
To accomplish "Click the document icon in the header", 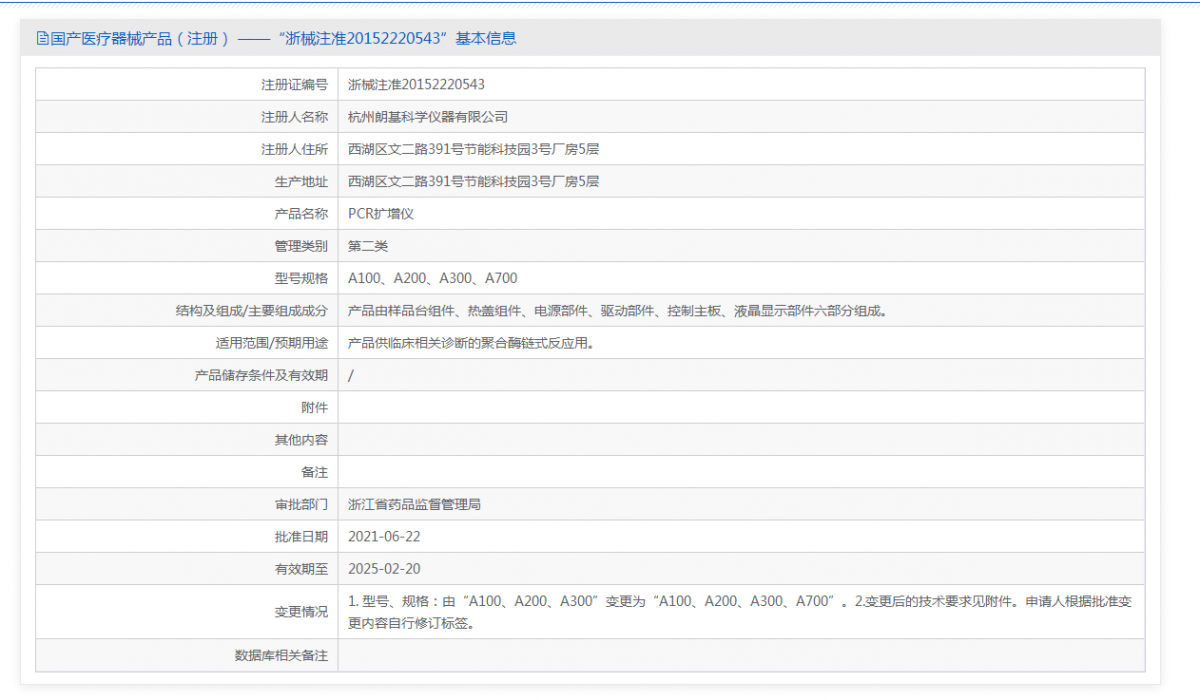I will pos(42,39).
